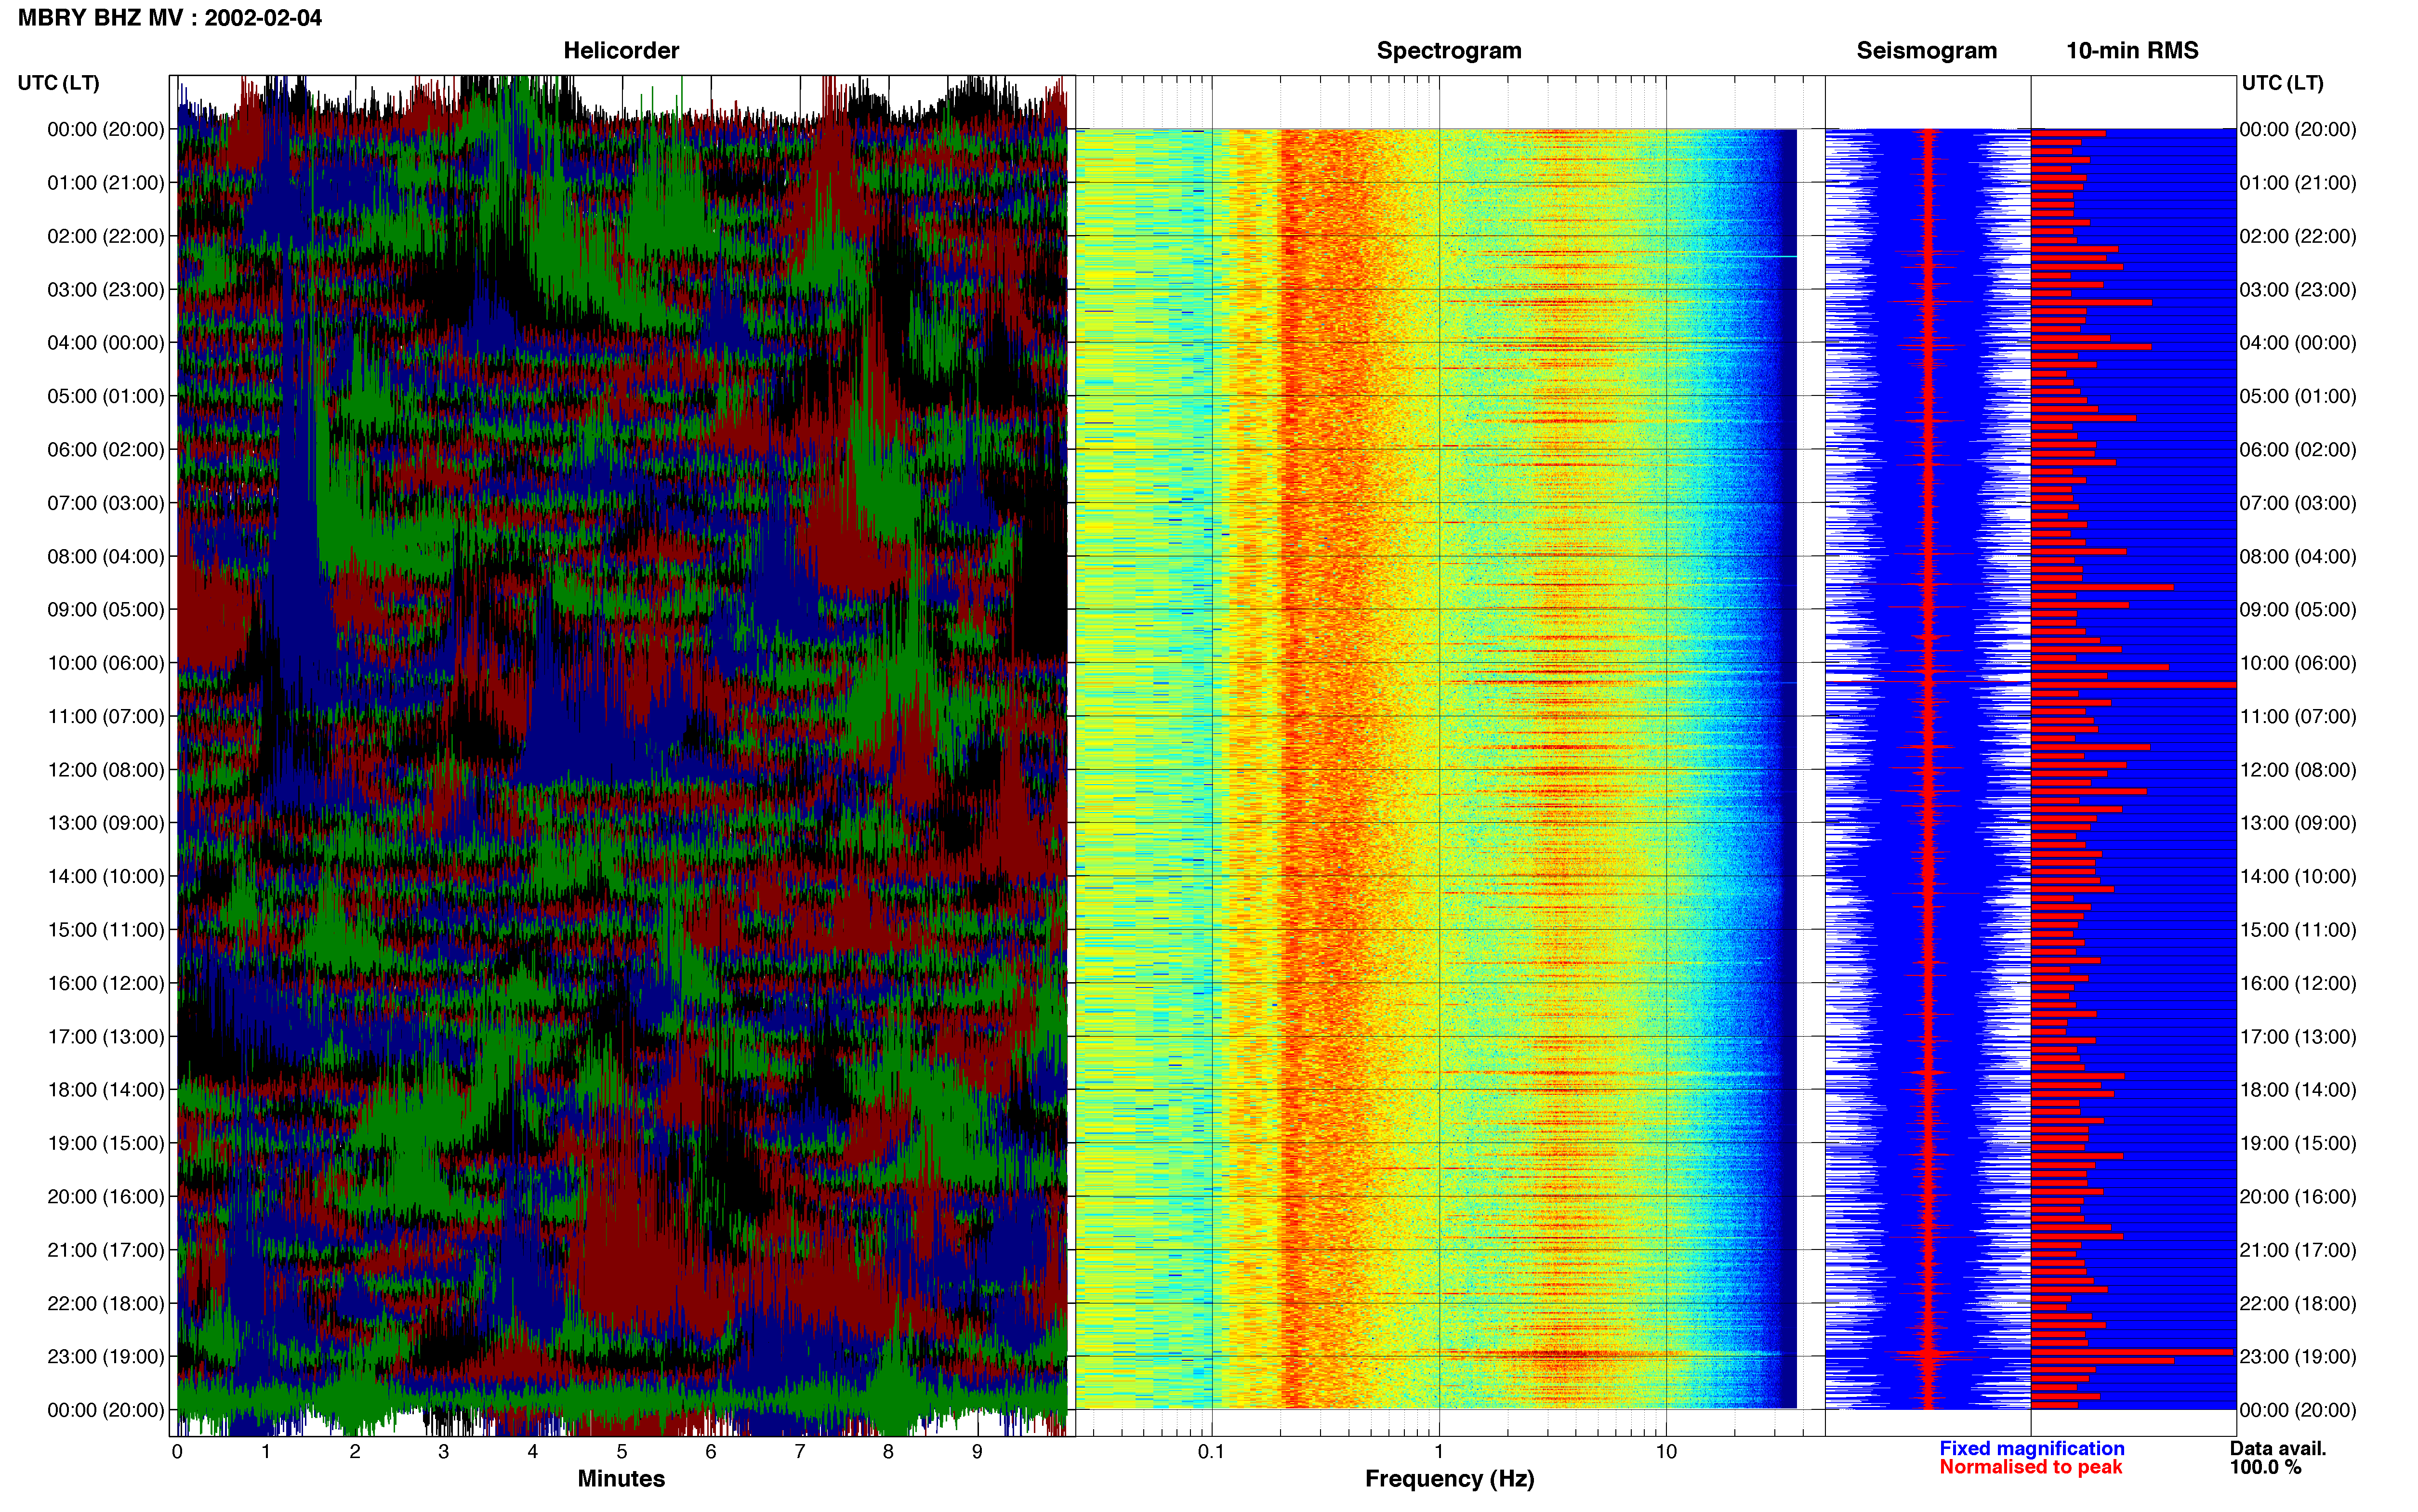The height and width of the screenshot is (1512, 2418).
Task: Click tick label 3 on the Minutes axis
Action: tap(444, 1452)
